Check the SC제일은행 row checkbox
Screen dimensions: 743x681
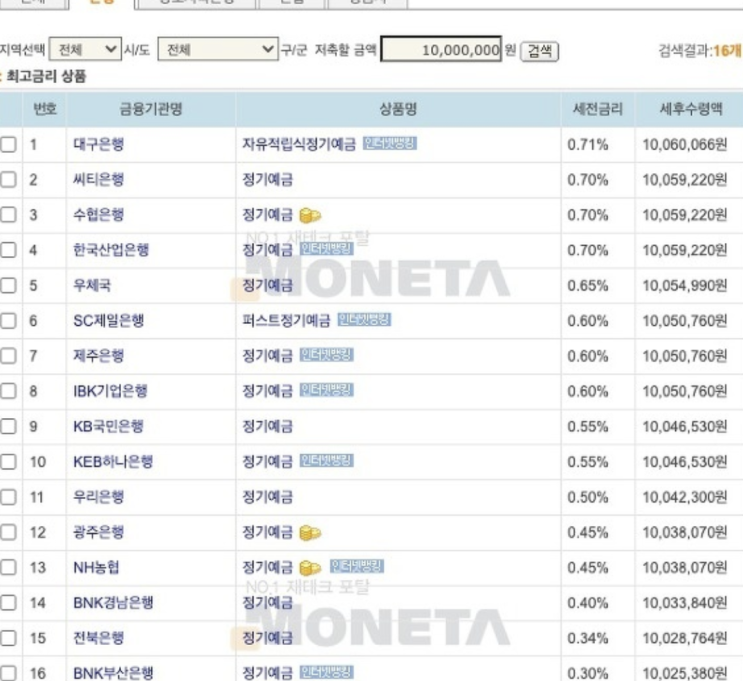click(8, 320)
